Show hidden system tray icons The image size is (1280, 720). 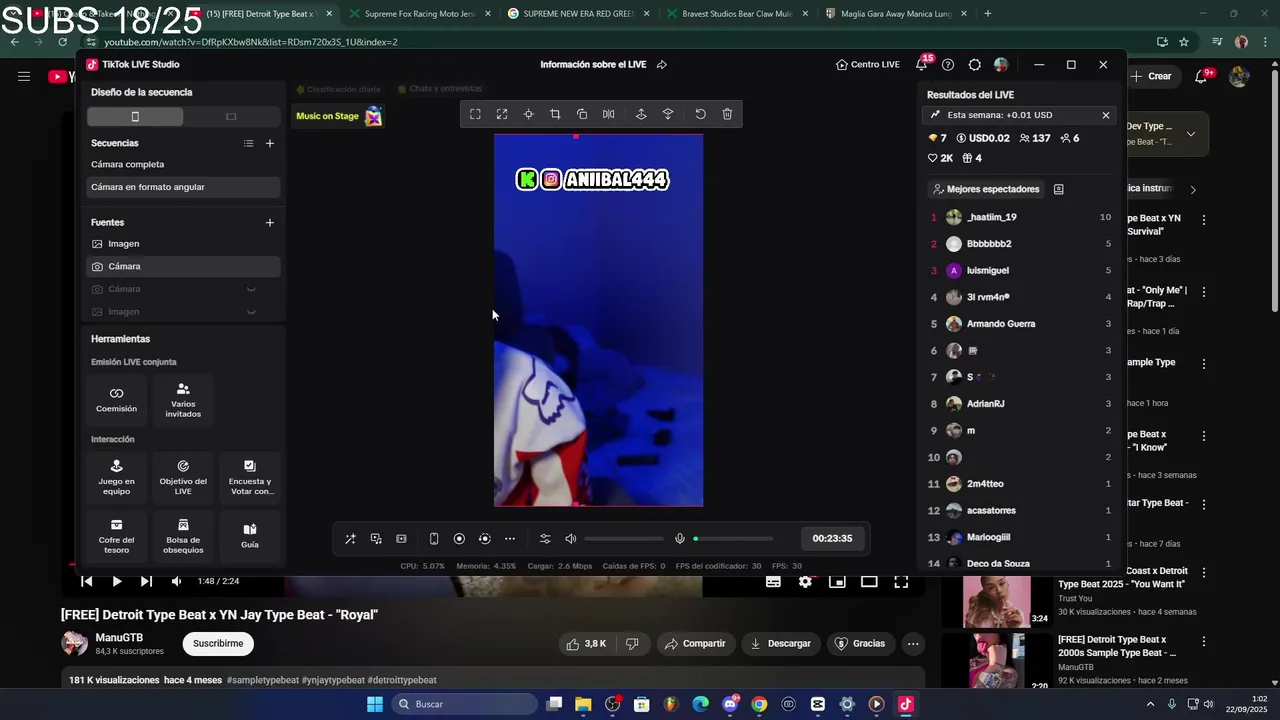[1150, 704]
